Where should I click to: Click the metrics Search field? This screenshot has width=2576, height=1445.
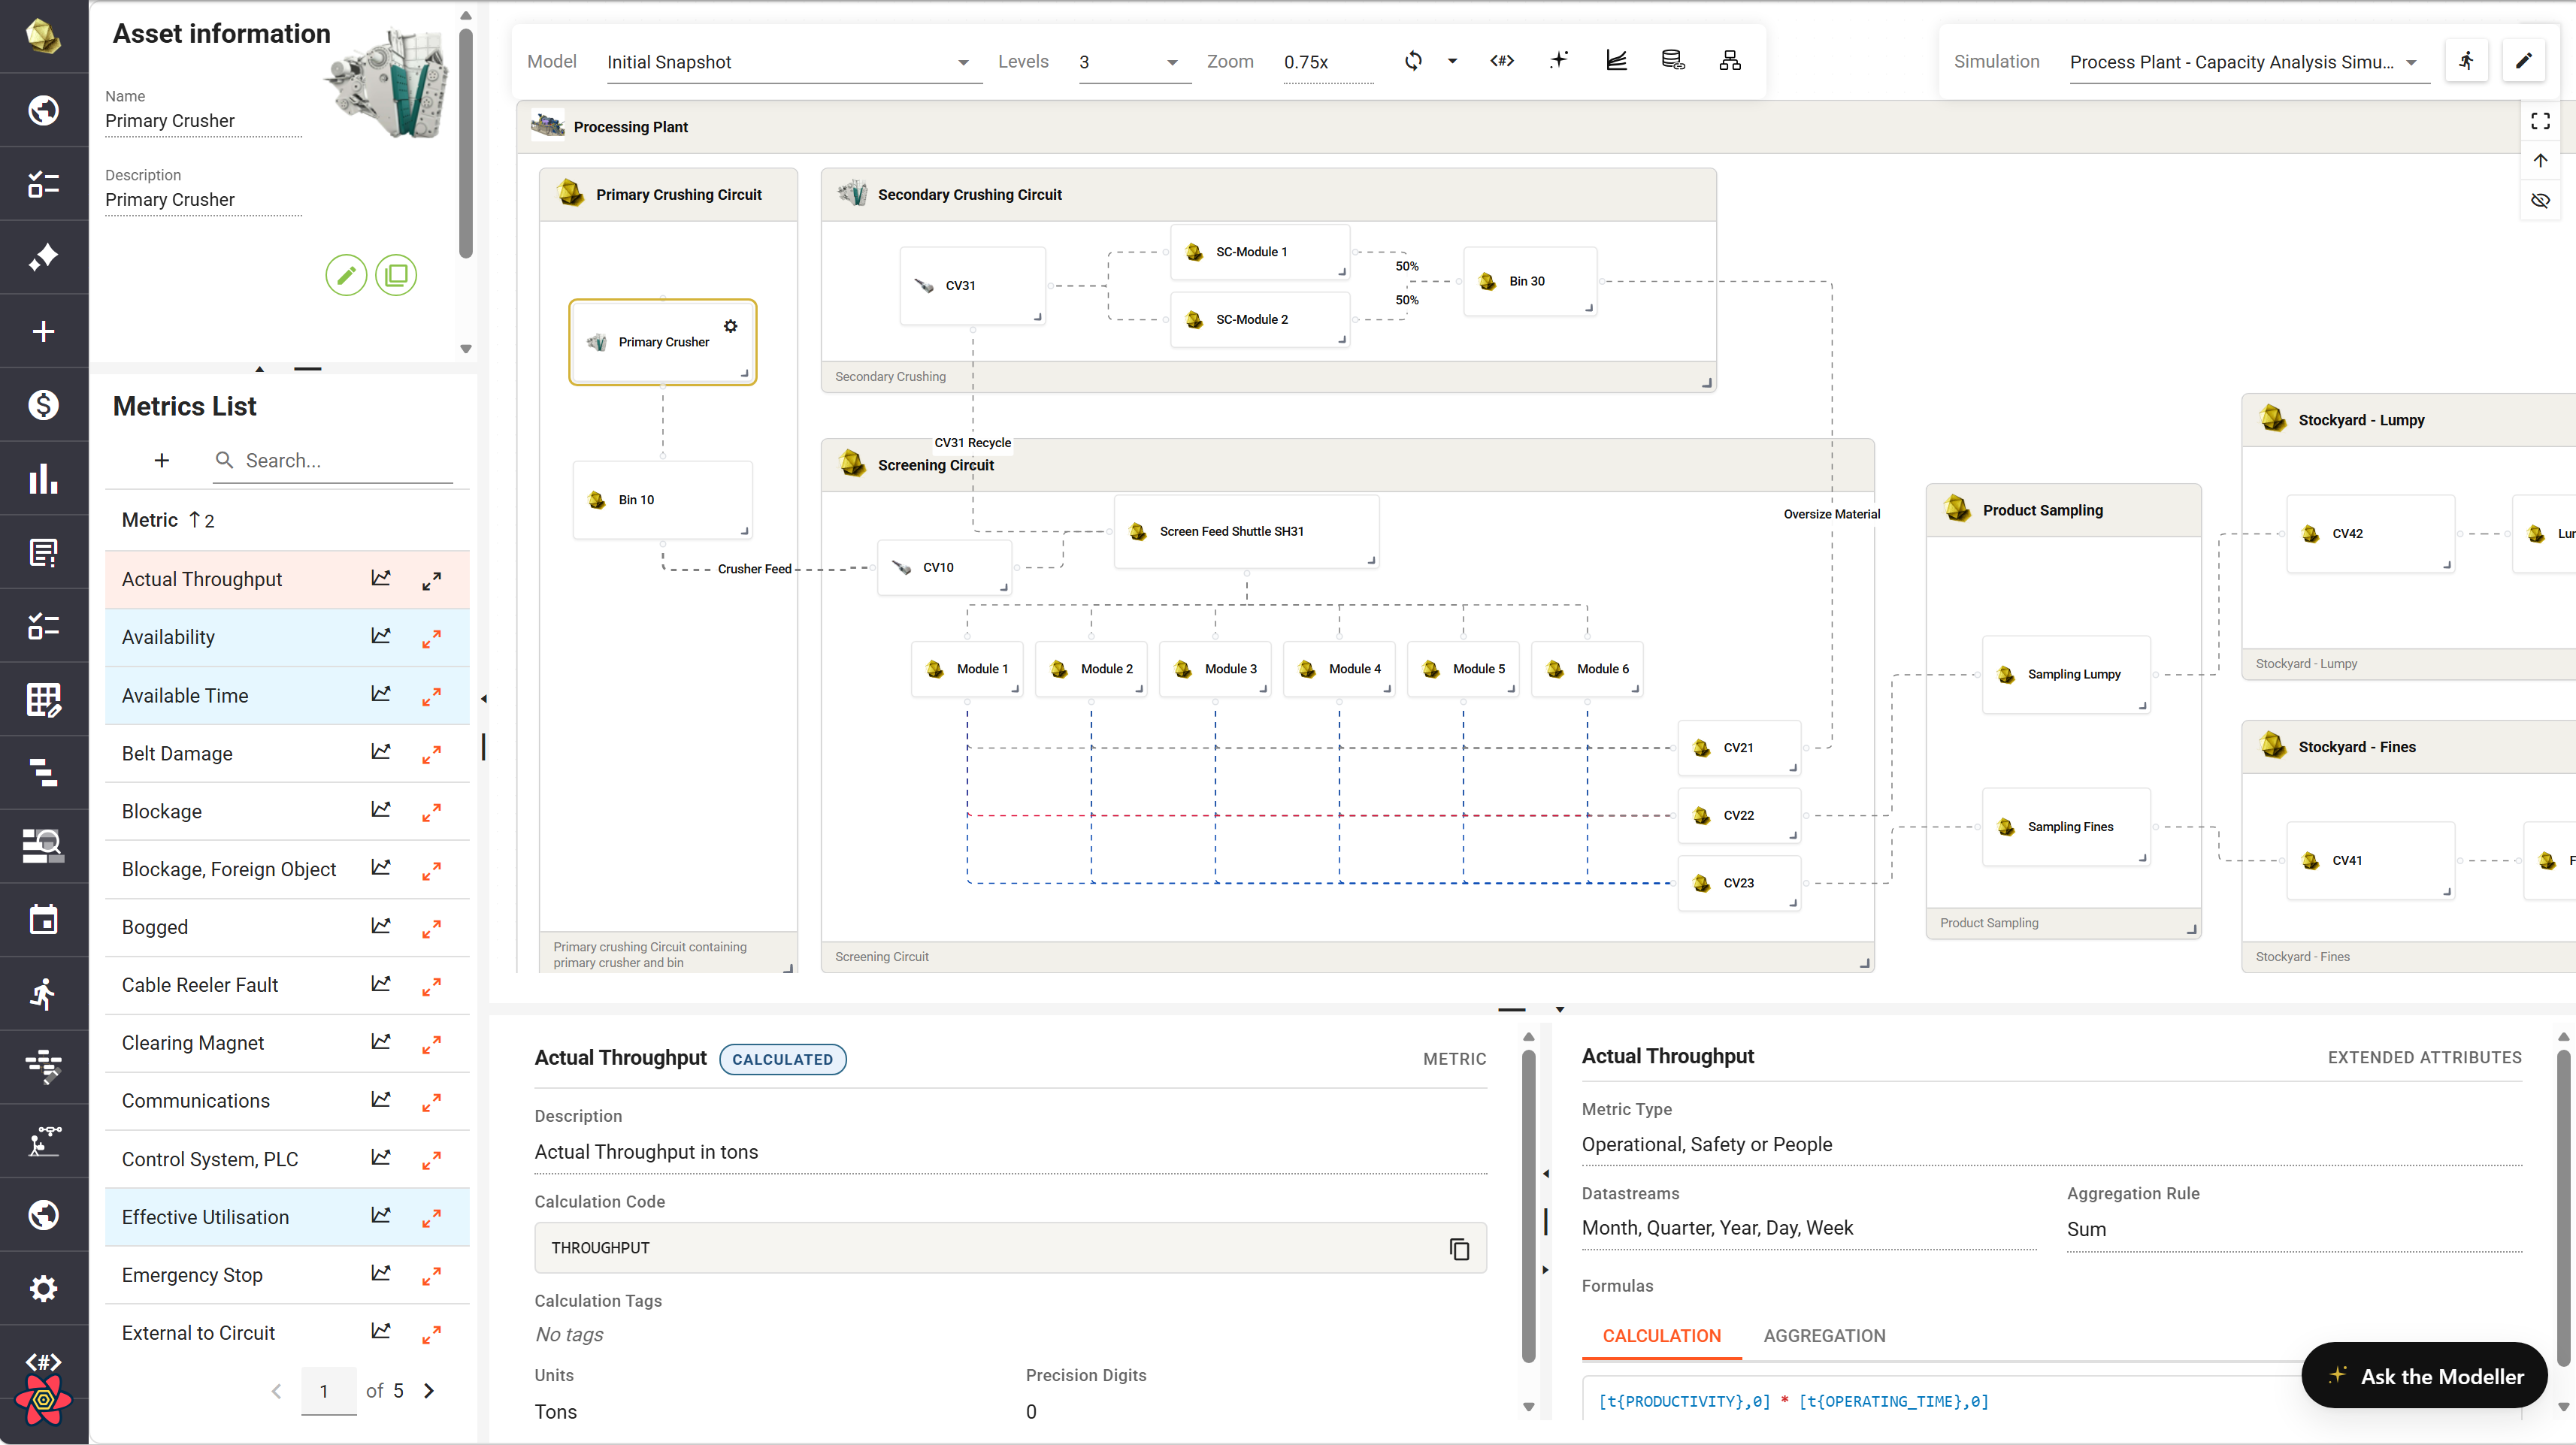pyautogui.click(x=333, y=460)
